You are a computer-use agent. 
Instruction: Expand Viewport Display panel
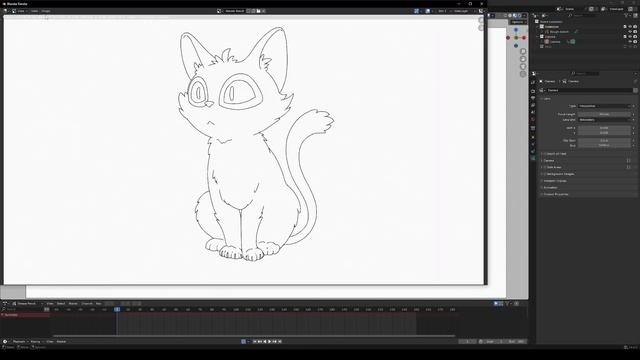(x=555, y=181)
